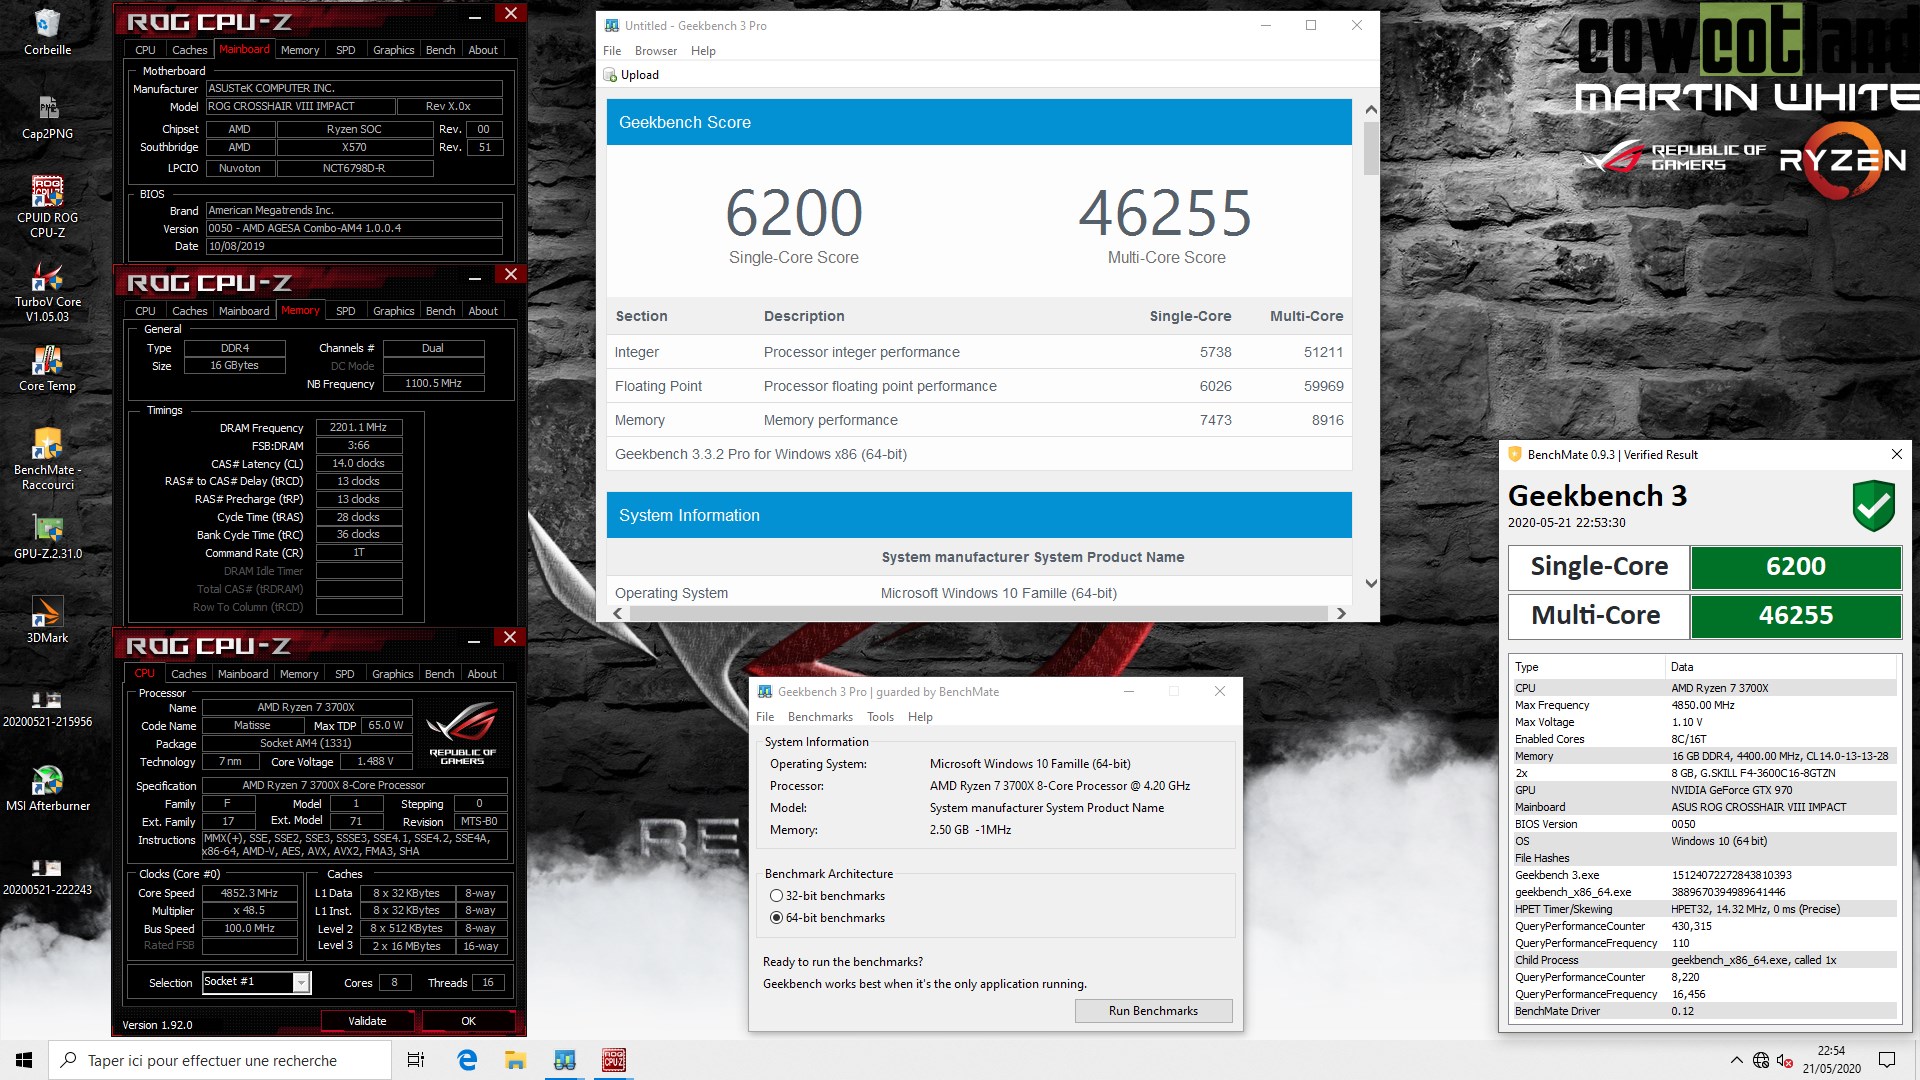Open Mainboard tab in the top CPU-Z window
This screenshot has width=1920, height=1080.
[x=244, y=49]
